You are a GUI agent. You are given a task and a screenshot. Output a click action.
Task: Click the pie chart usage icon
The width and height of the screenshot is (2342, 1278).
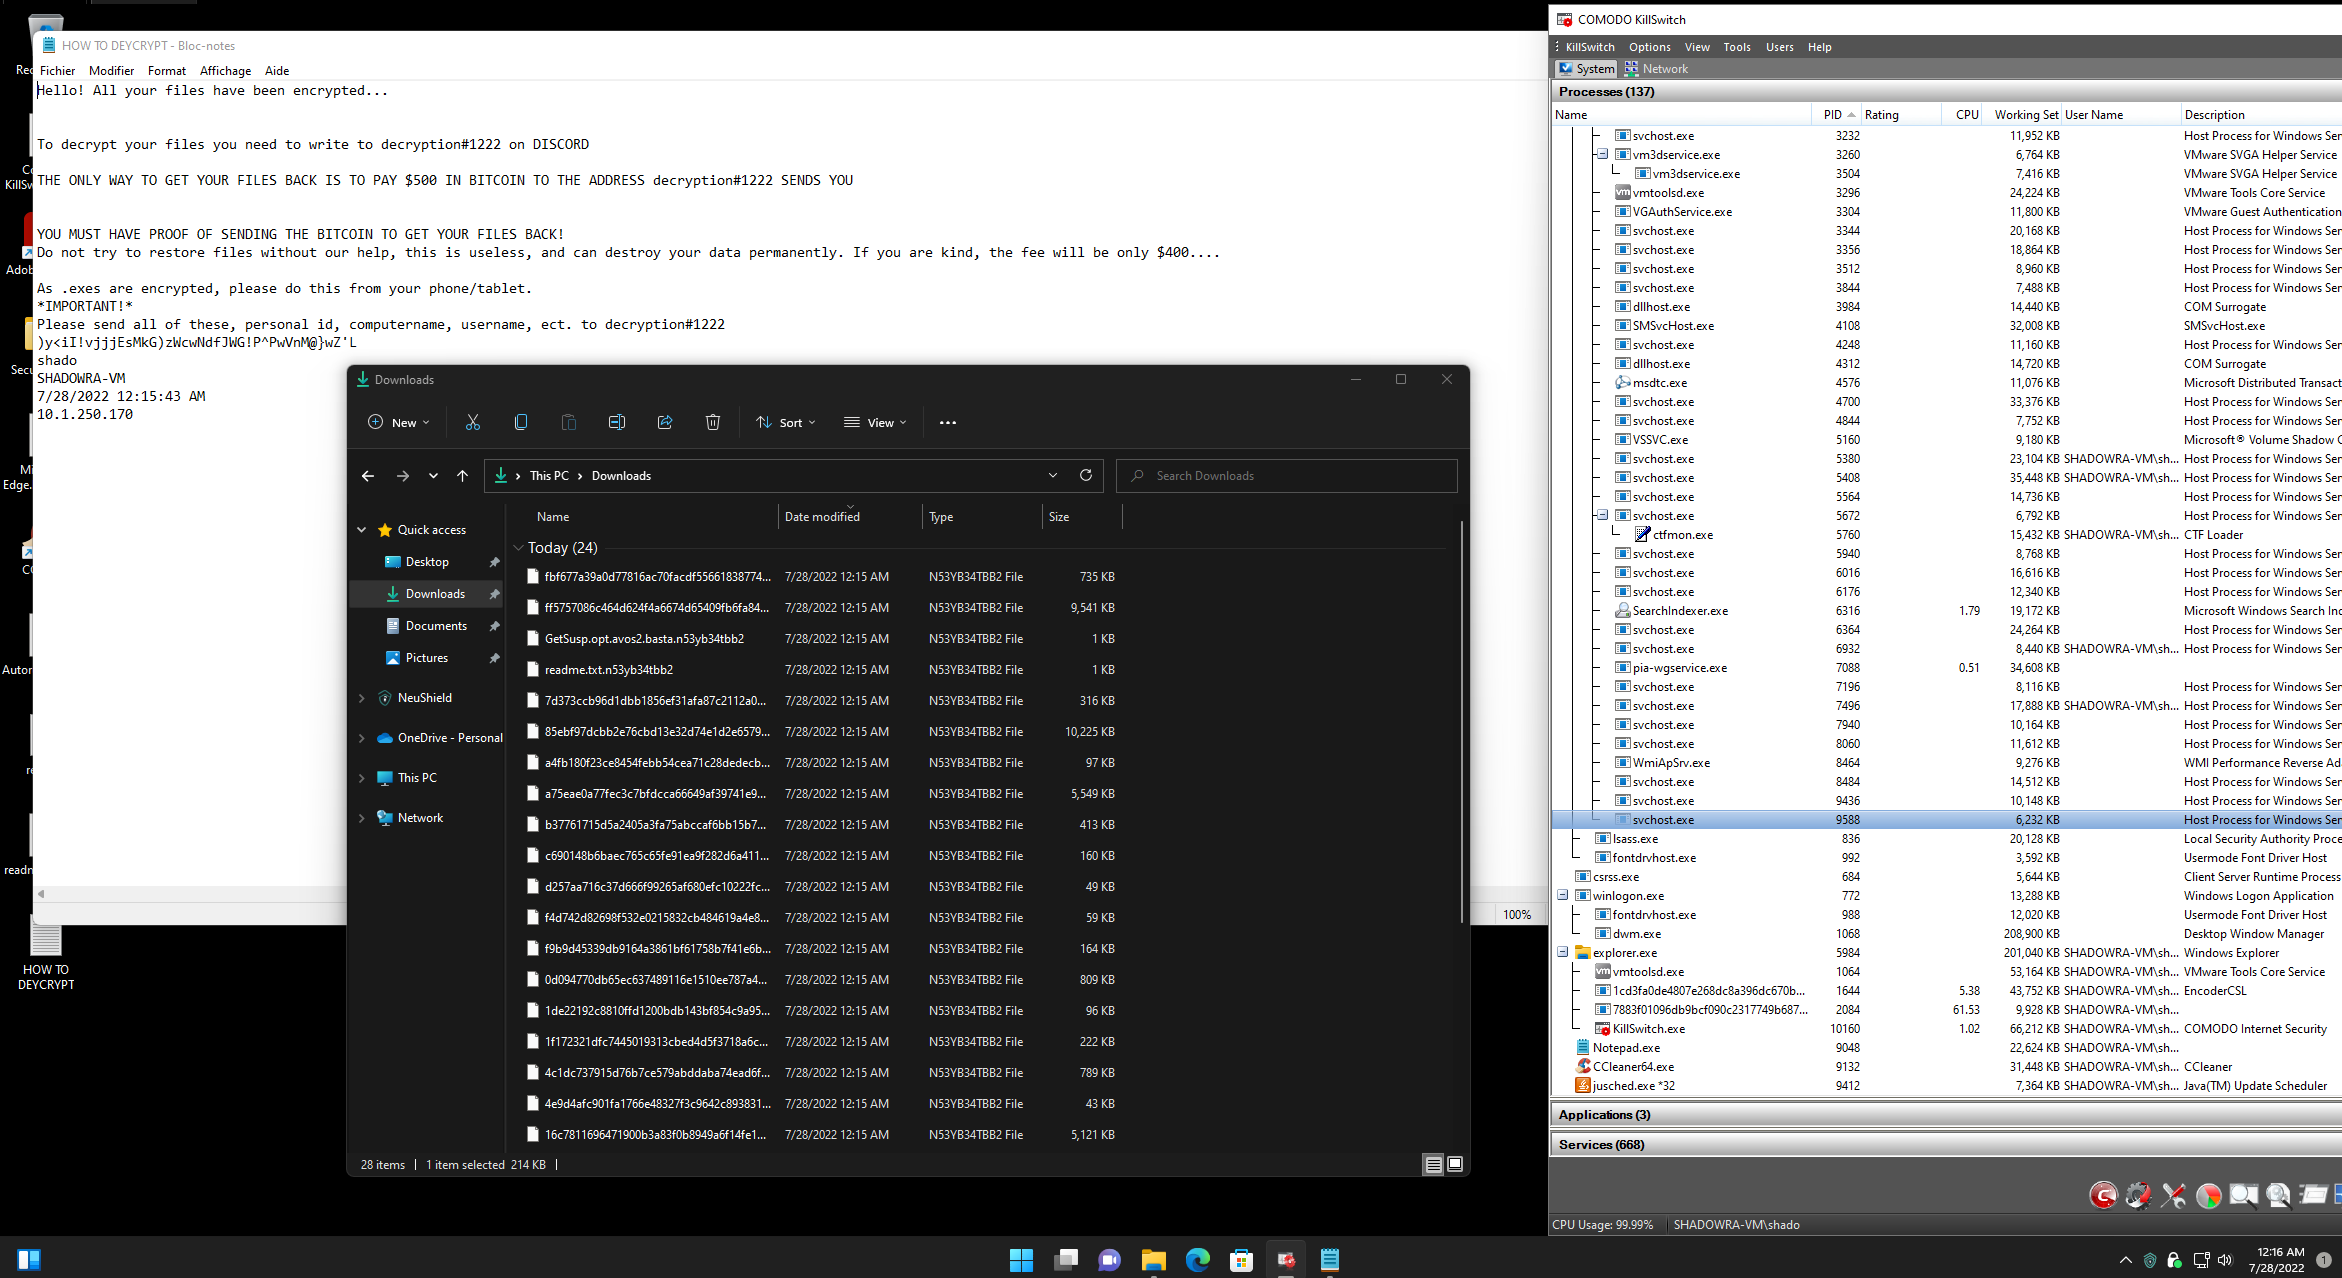pyautogui.click(x=2208, y=1195)
